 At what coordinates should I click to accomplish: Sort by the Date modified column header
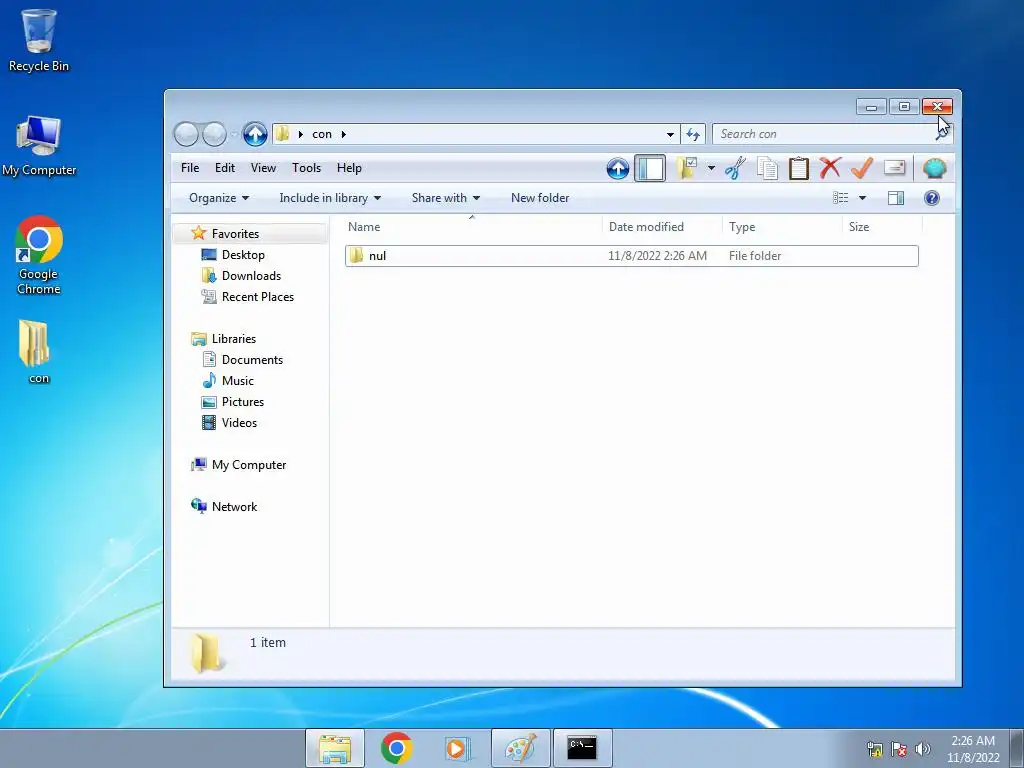[x=662, y=227]
